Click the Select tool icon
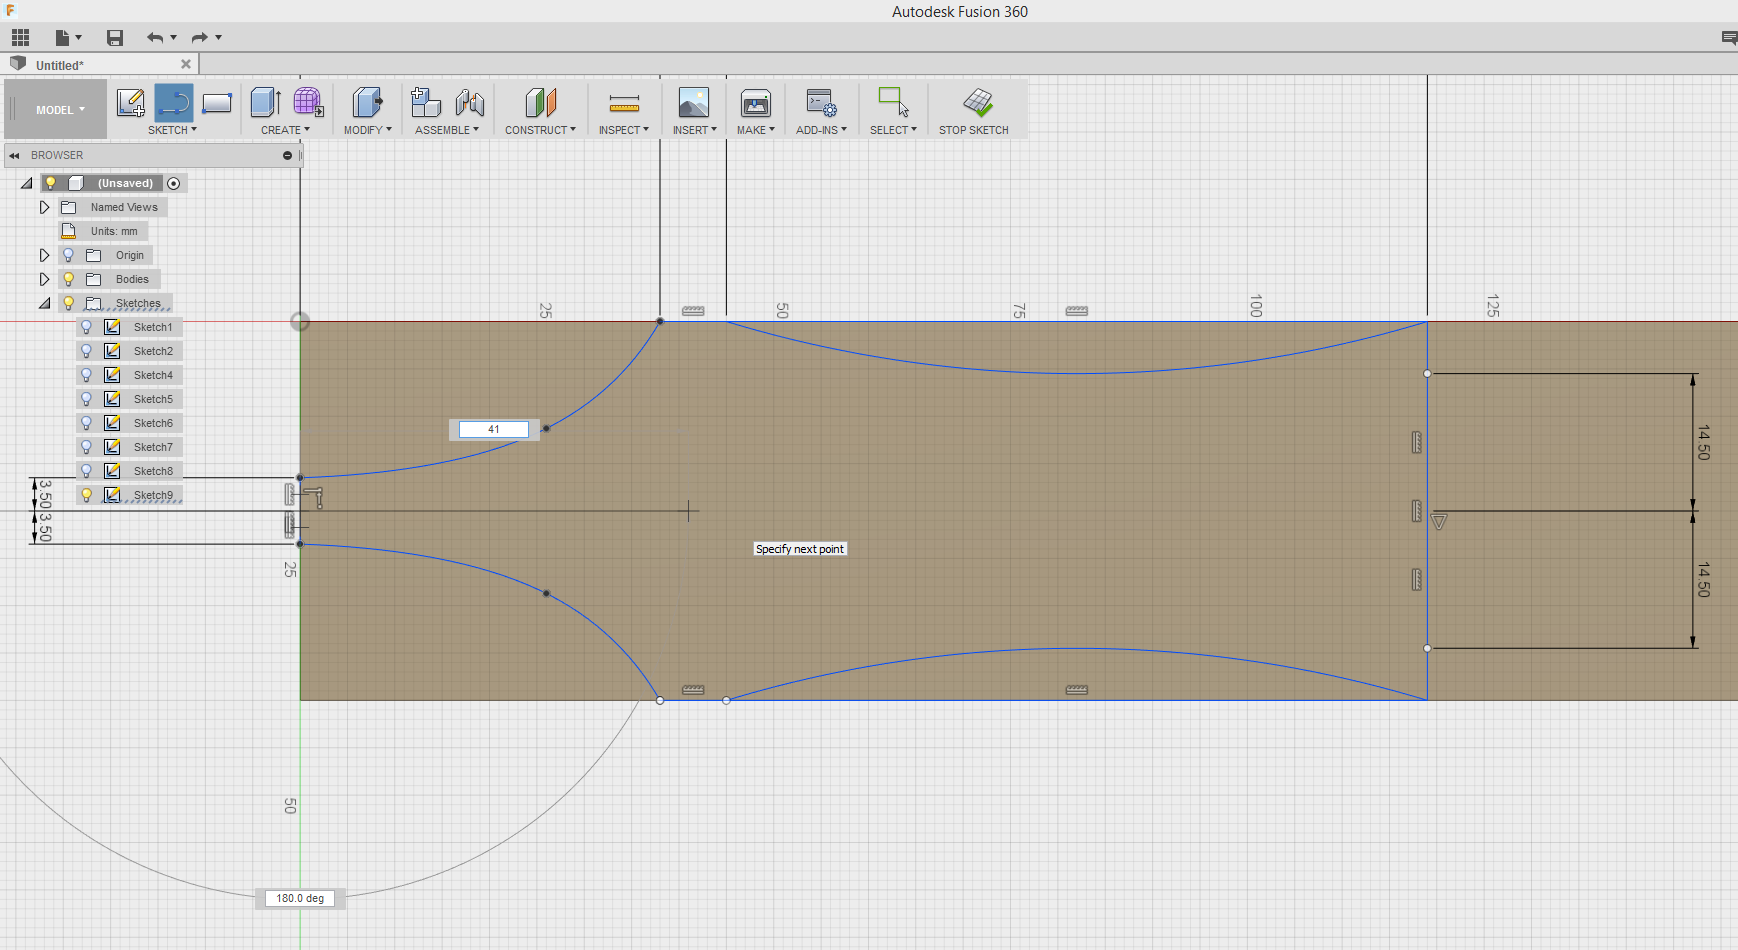1738x950 pixels. tap(893, 102)
